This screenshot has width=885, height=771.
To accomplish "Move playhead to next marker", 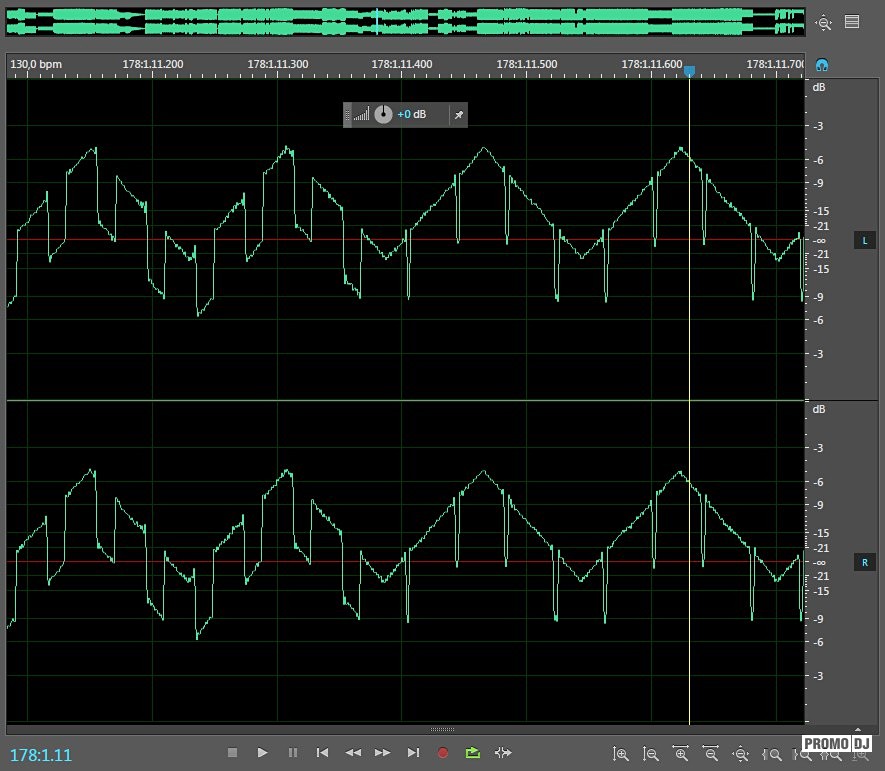I will [413, 753].
